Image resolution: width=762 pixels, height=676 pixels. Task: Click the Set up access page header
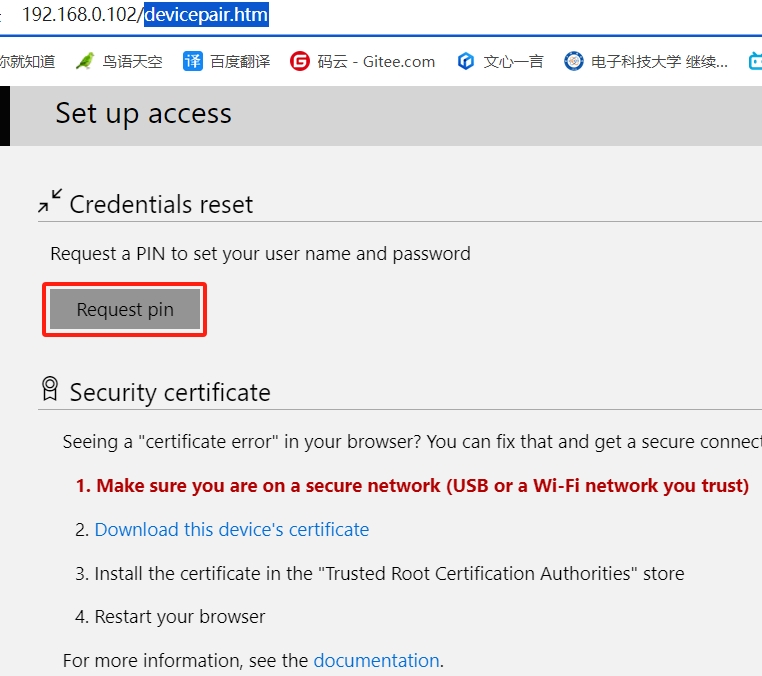tap(143, 113)
